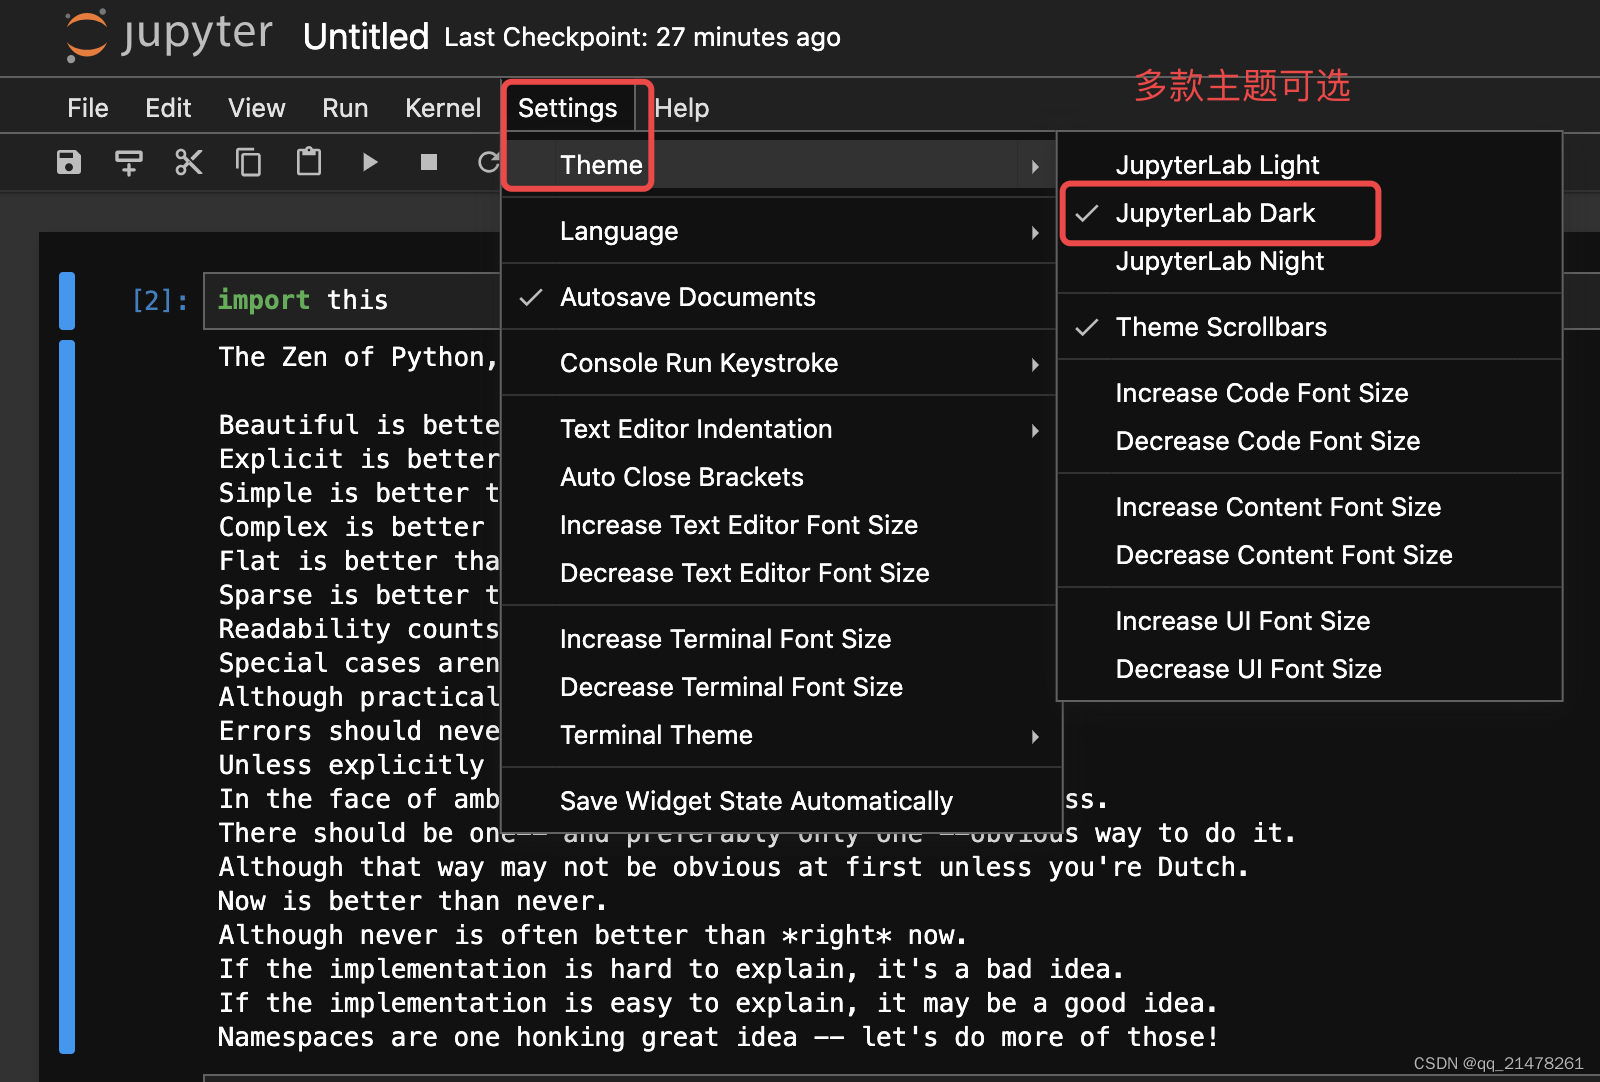Select the Theme submenu entry
1600x1082 pixels.
(778, 165)
